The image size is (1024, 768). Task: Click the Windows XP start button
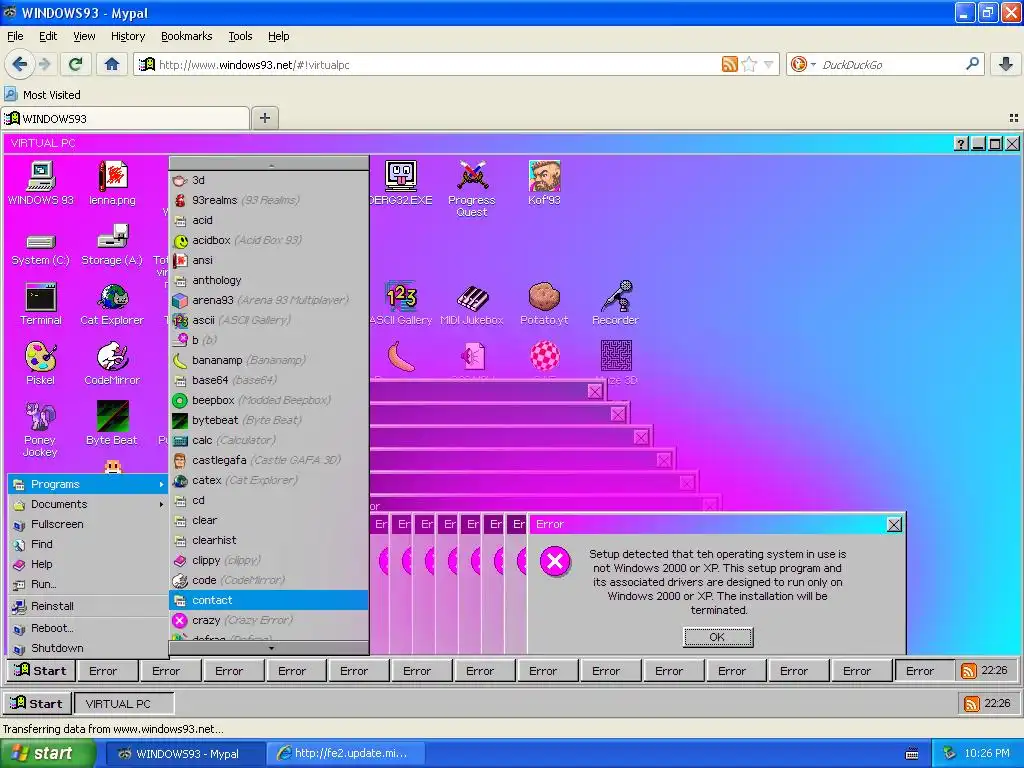pos(46,753)
